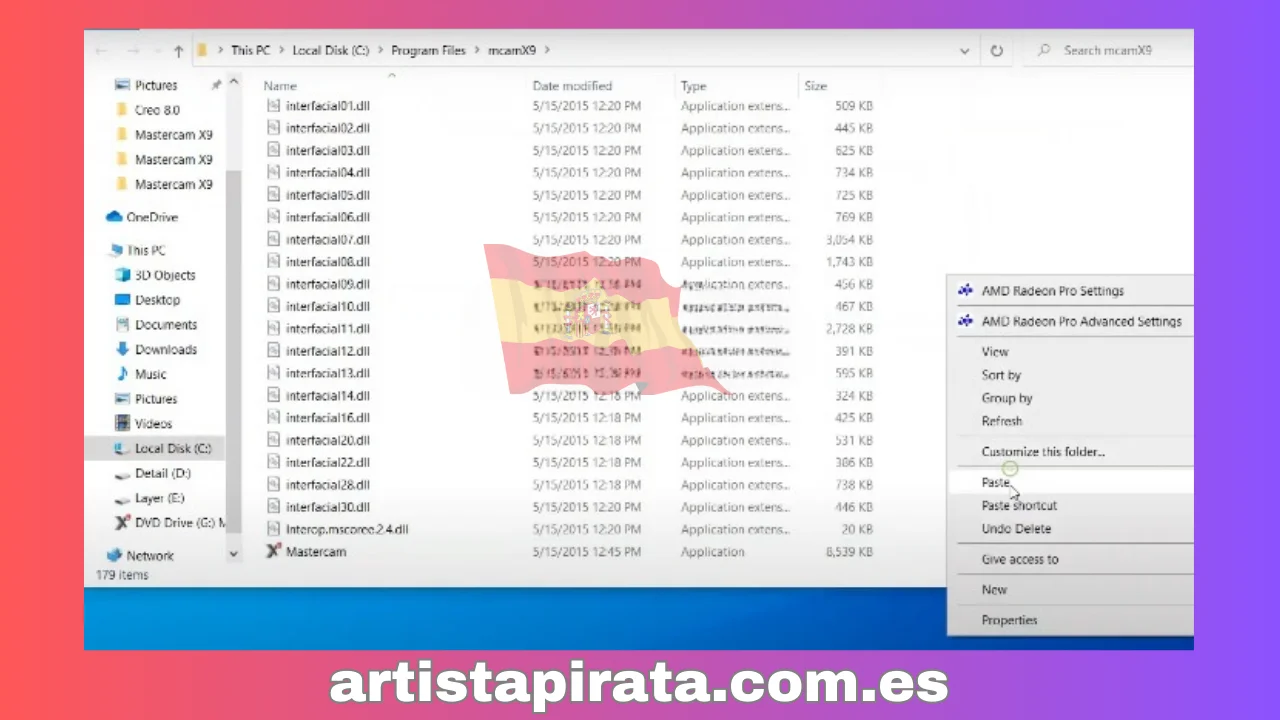The image size is (1280, 720).
Task: Open the address bar history dropdown
Action: pos(964,50)
